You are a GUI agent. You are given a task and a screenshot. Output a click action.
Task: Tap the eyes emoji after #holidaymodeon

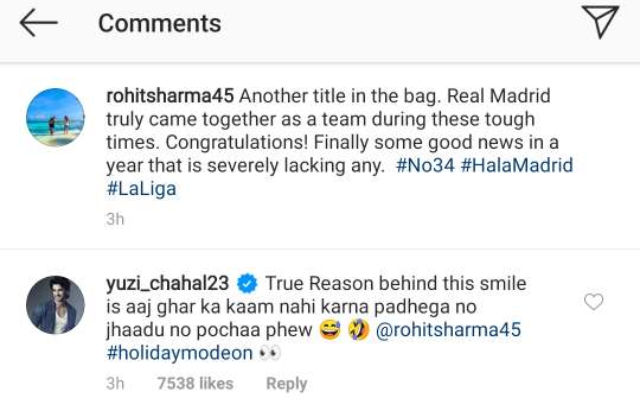(271, 353)
